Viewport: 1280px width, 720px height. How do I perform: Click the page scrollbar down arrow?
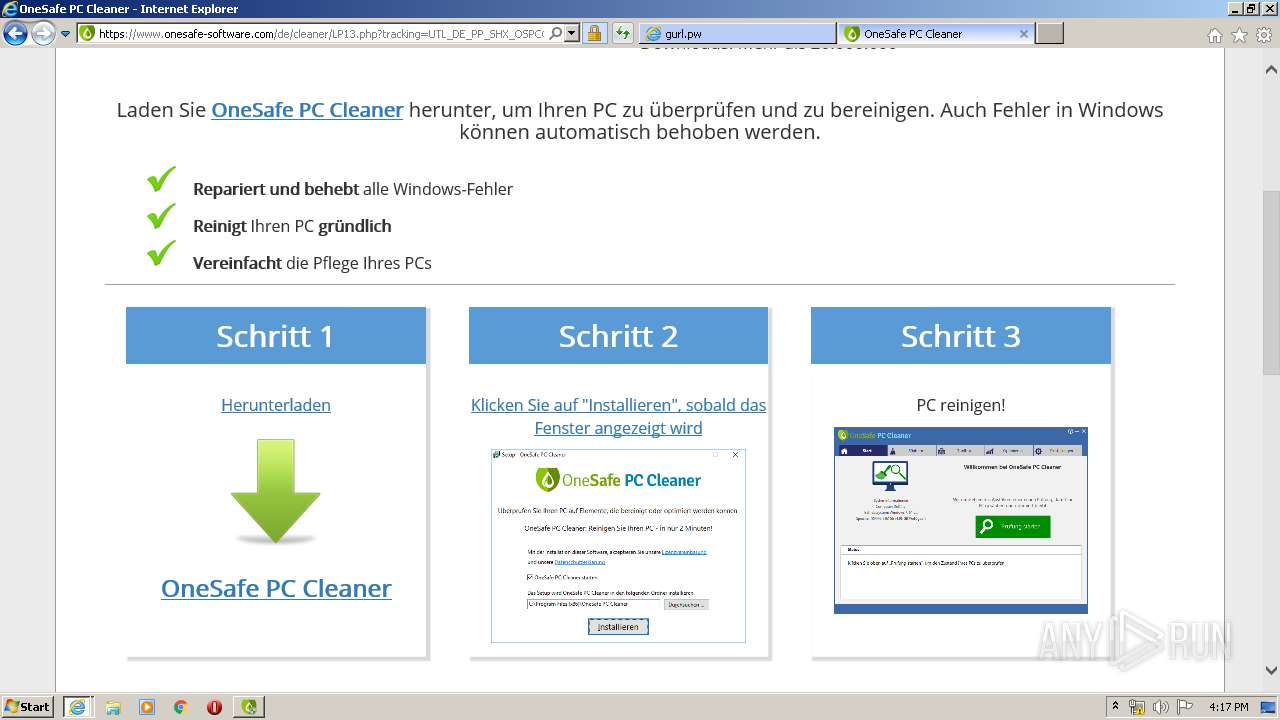pos(1271,671)
